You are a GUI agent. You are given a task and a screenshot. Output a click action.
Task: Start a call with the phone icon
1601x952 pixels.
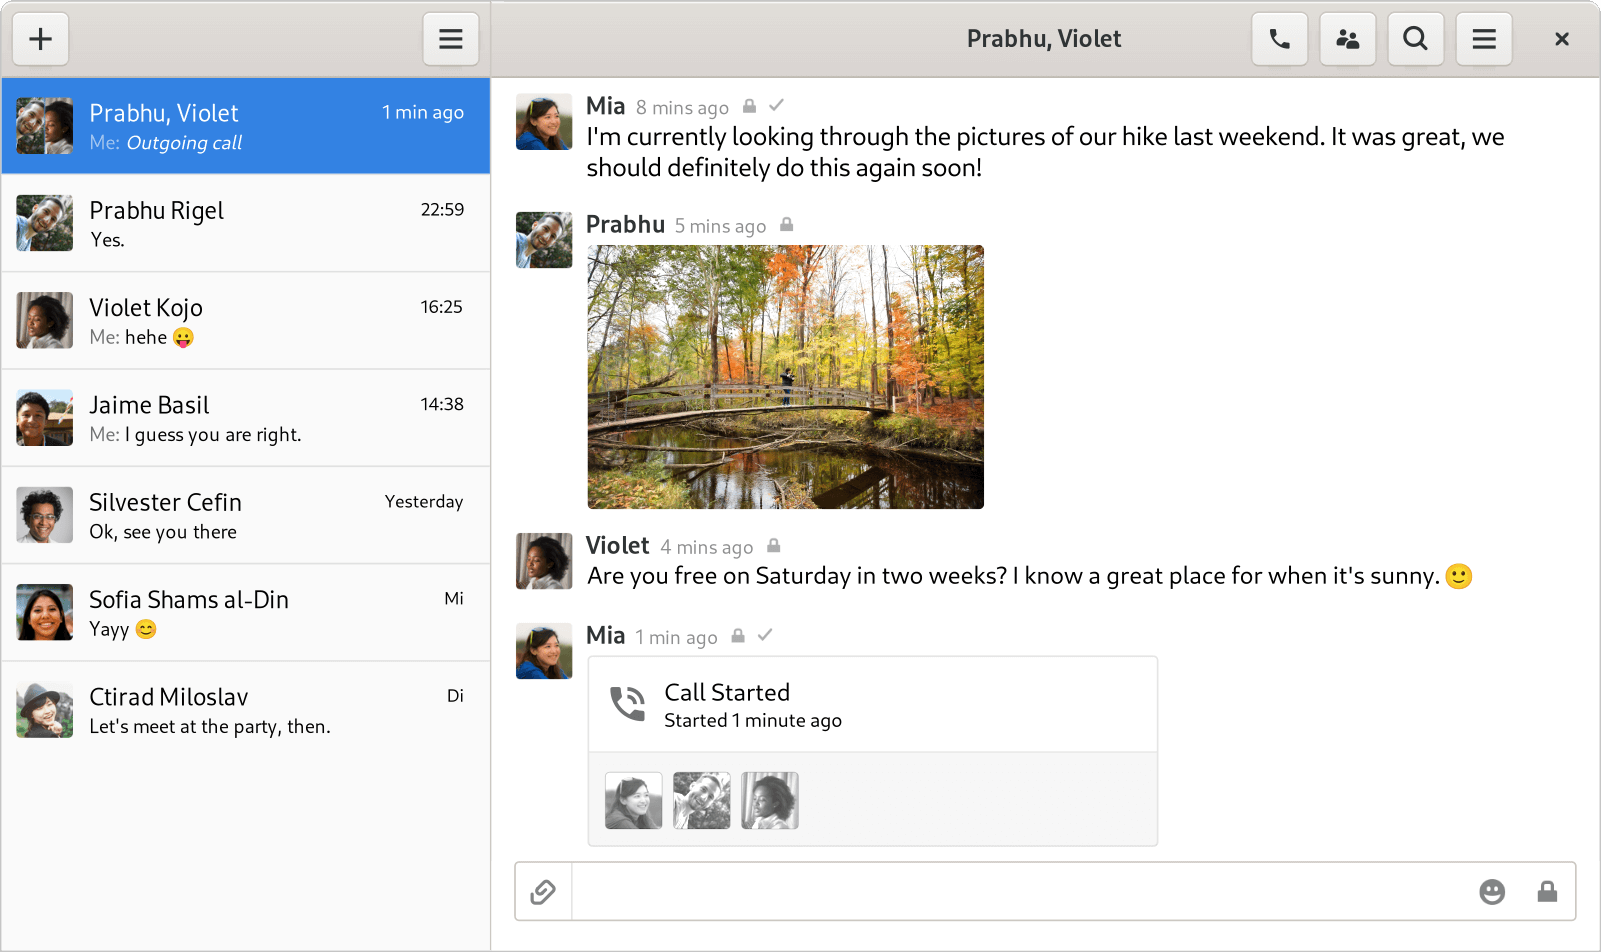click(x=1279, y=39)
